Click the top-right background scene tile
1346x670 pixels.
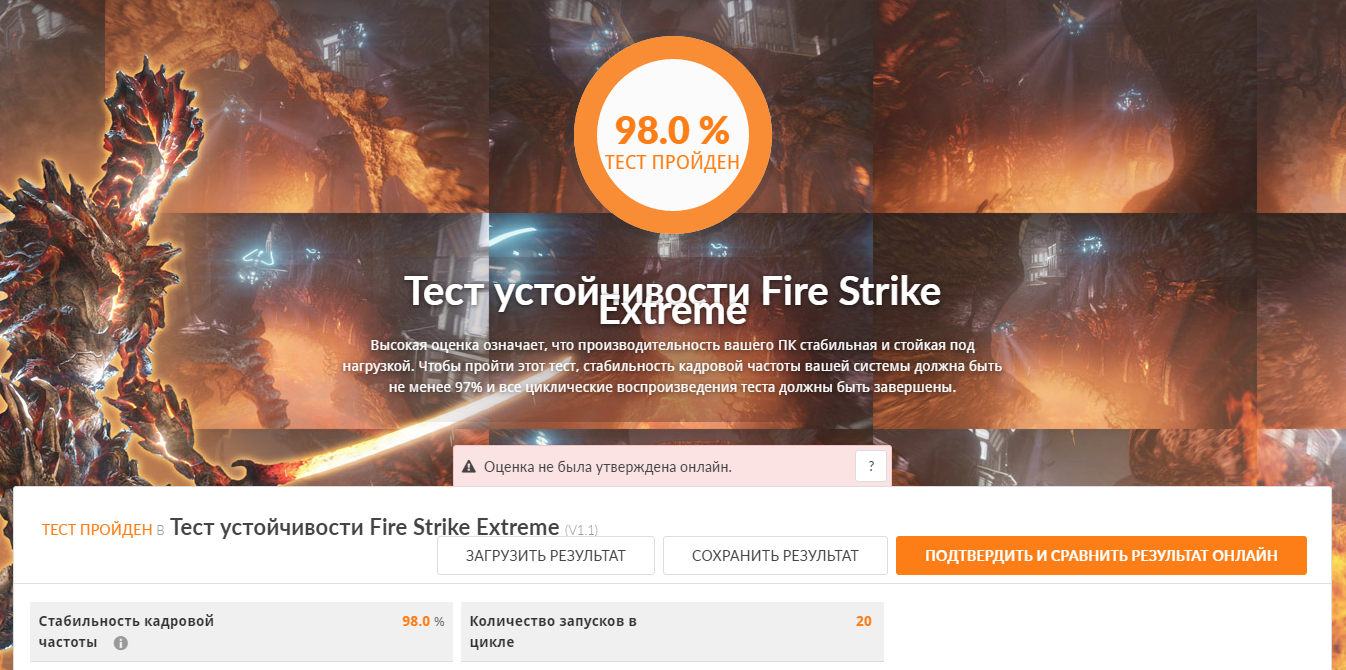1301,106
